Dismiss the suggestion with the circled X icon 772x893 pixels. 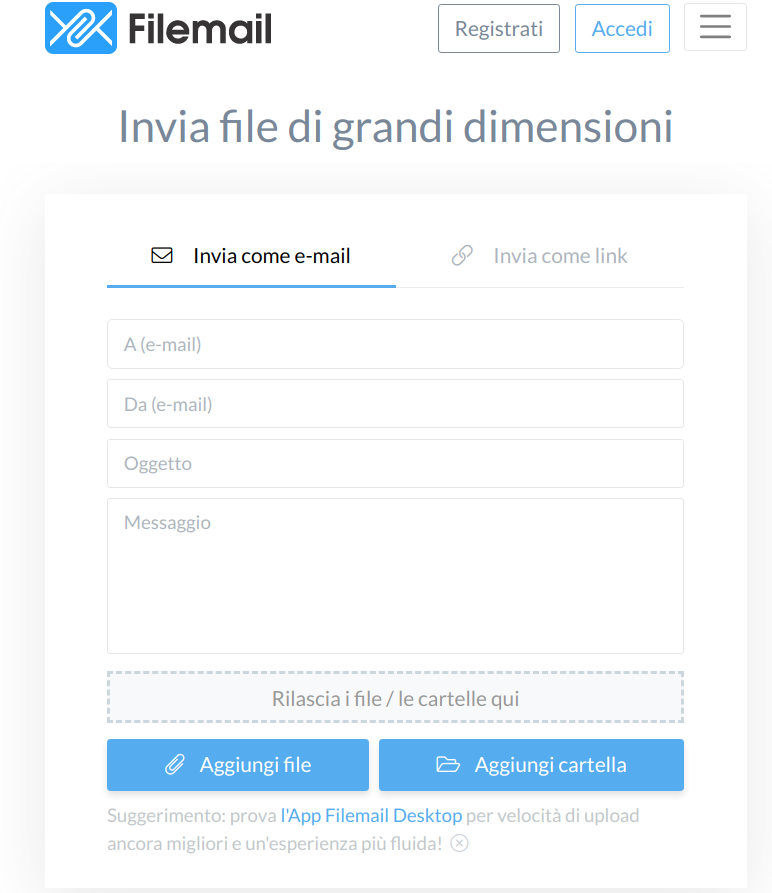[459, 843]
